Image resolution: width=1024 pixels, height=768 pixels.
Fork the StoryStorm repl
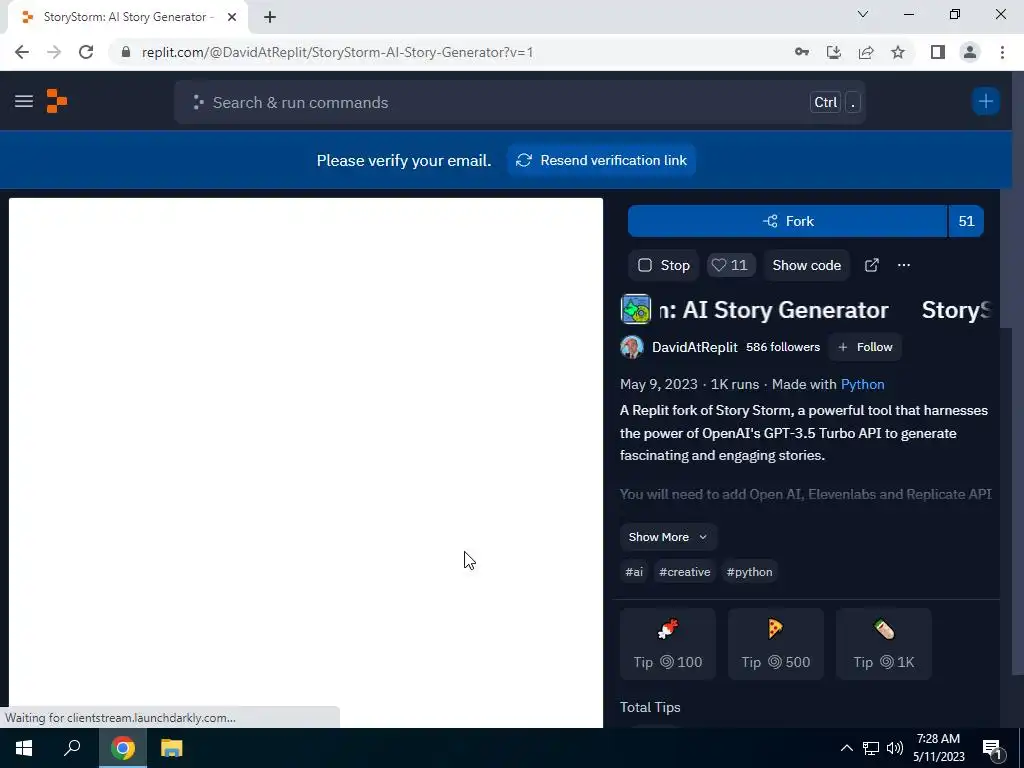coord(788,221)
